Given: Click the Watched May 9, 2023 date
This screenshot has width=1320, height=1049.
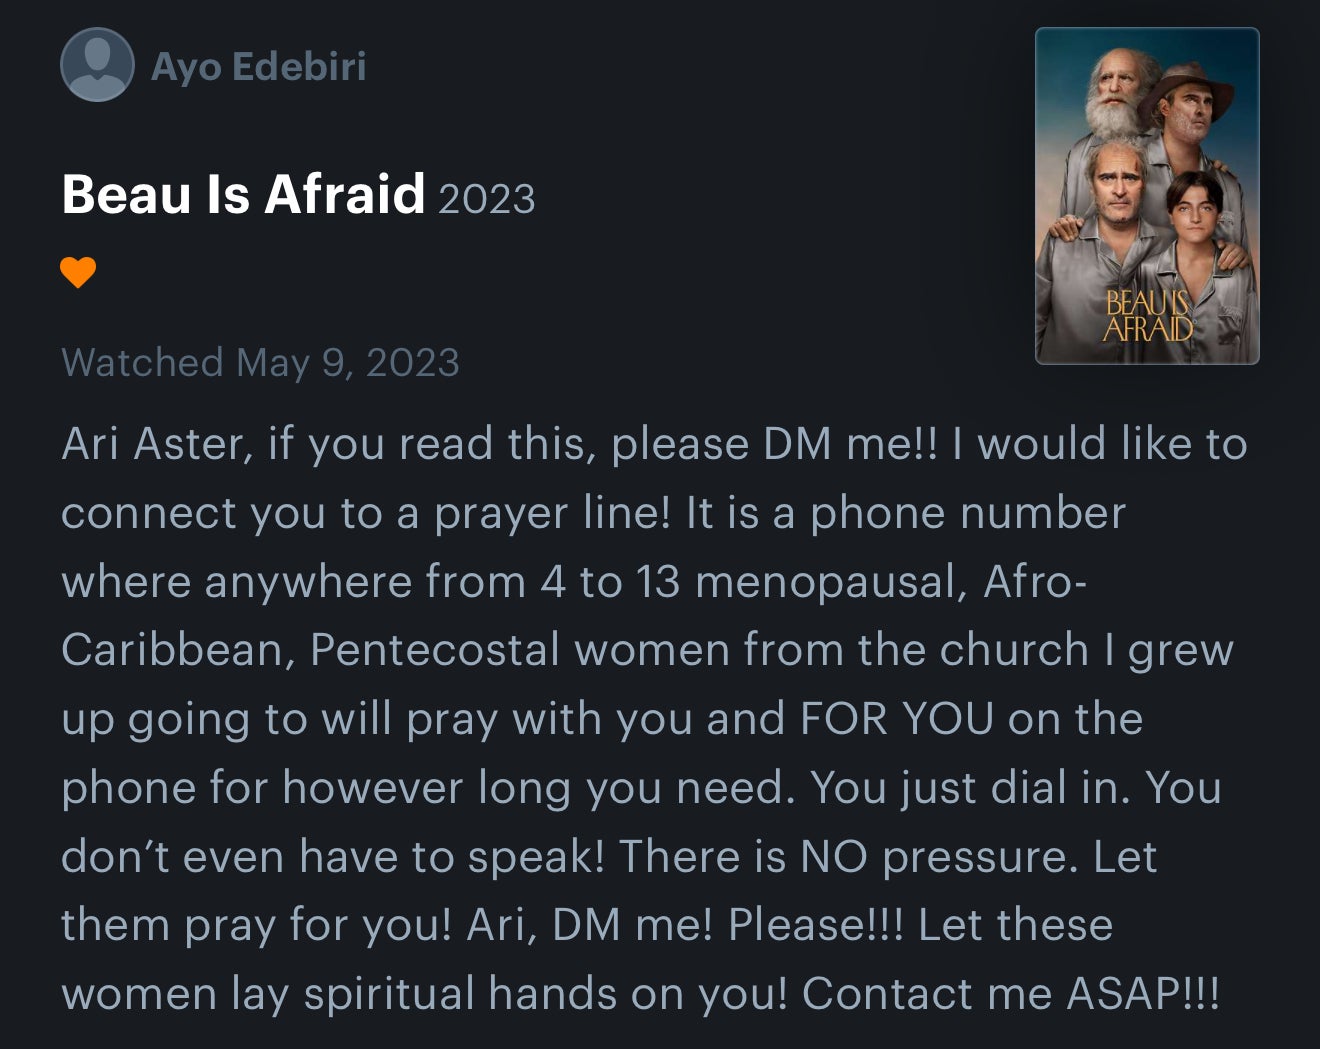Looking at the screenshot, I should (260, 362).
